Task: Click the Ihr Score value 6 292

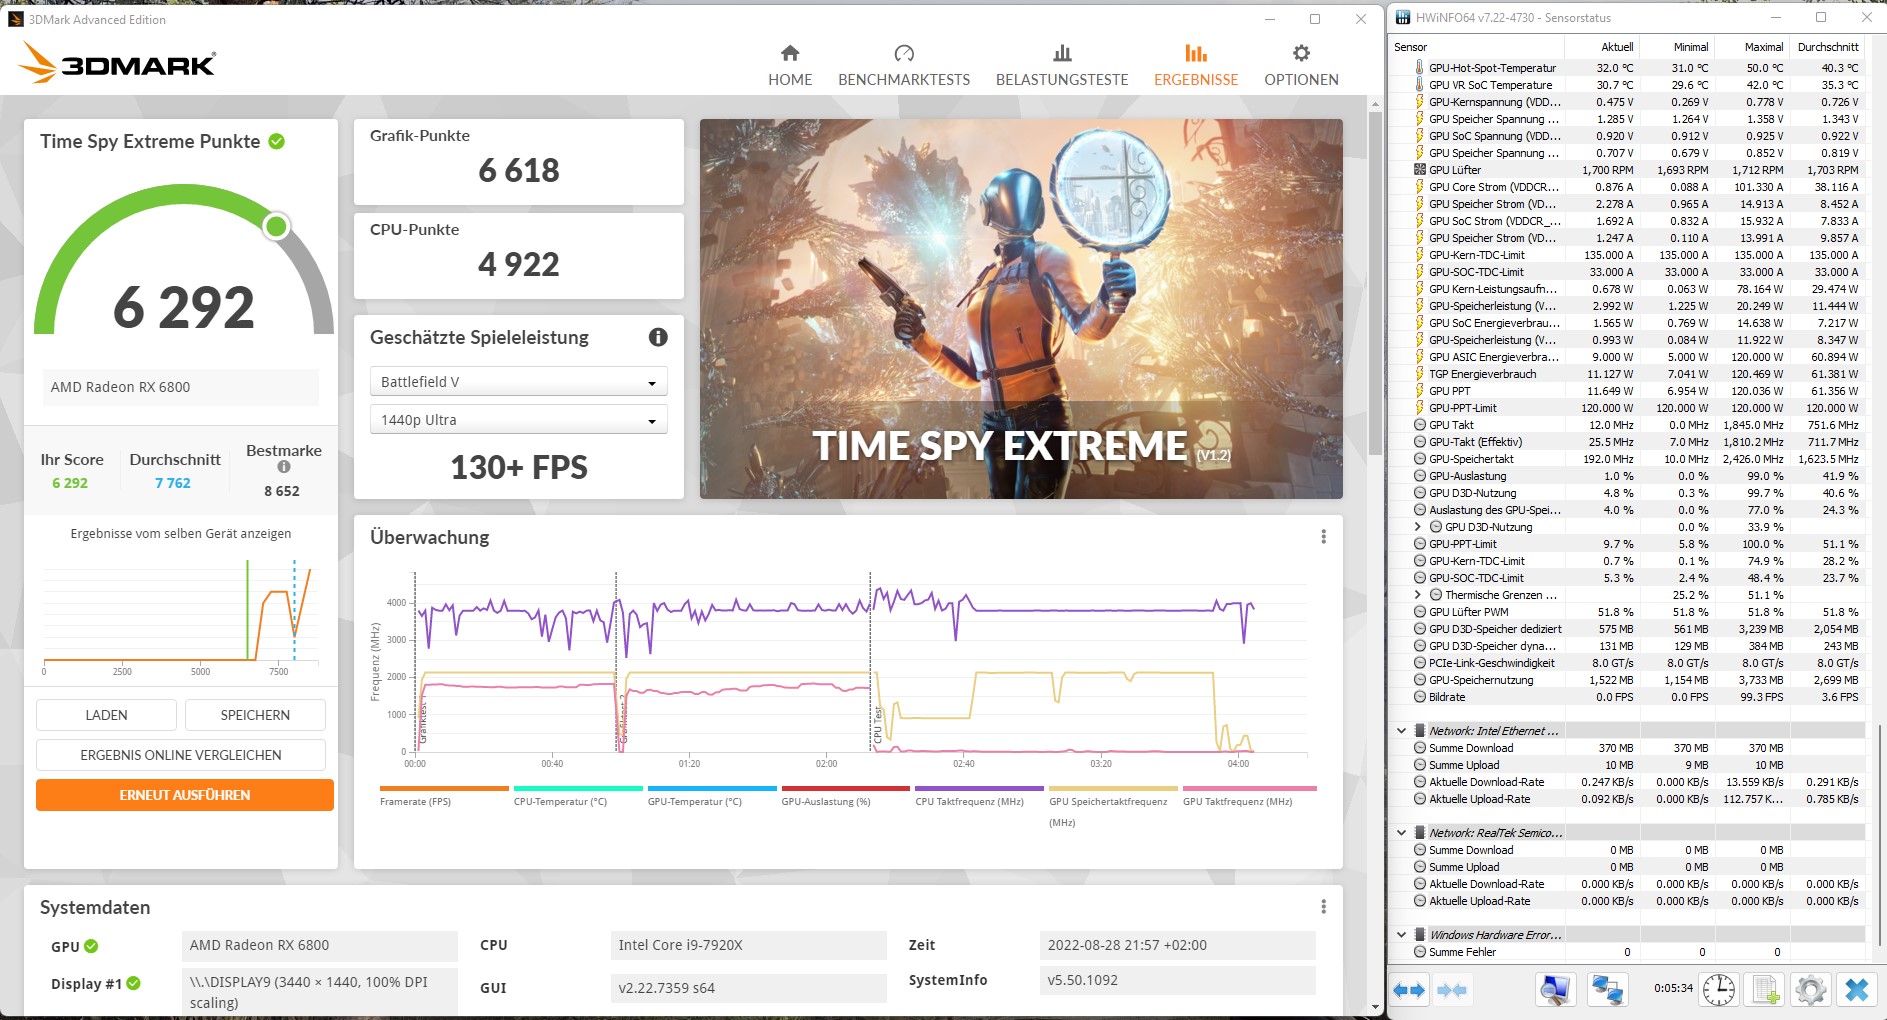Action: [70, 483]
